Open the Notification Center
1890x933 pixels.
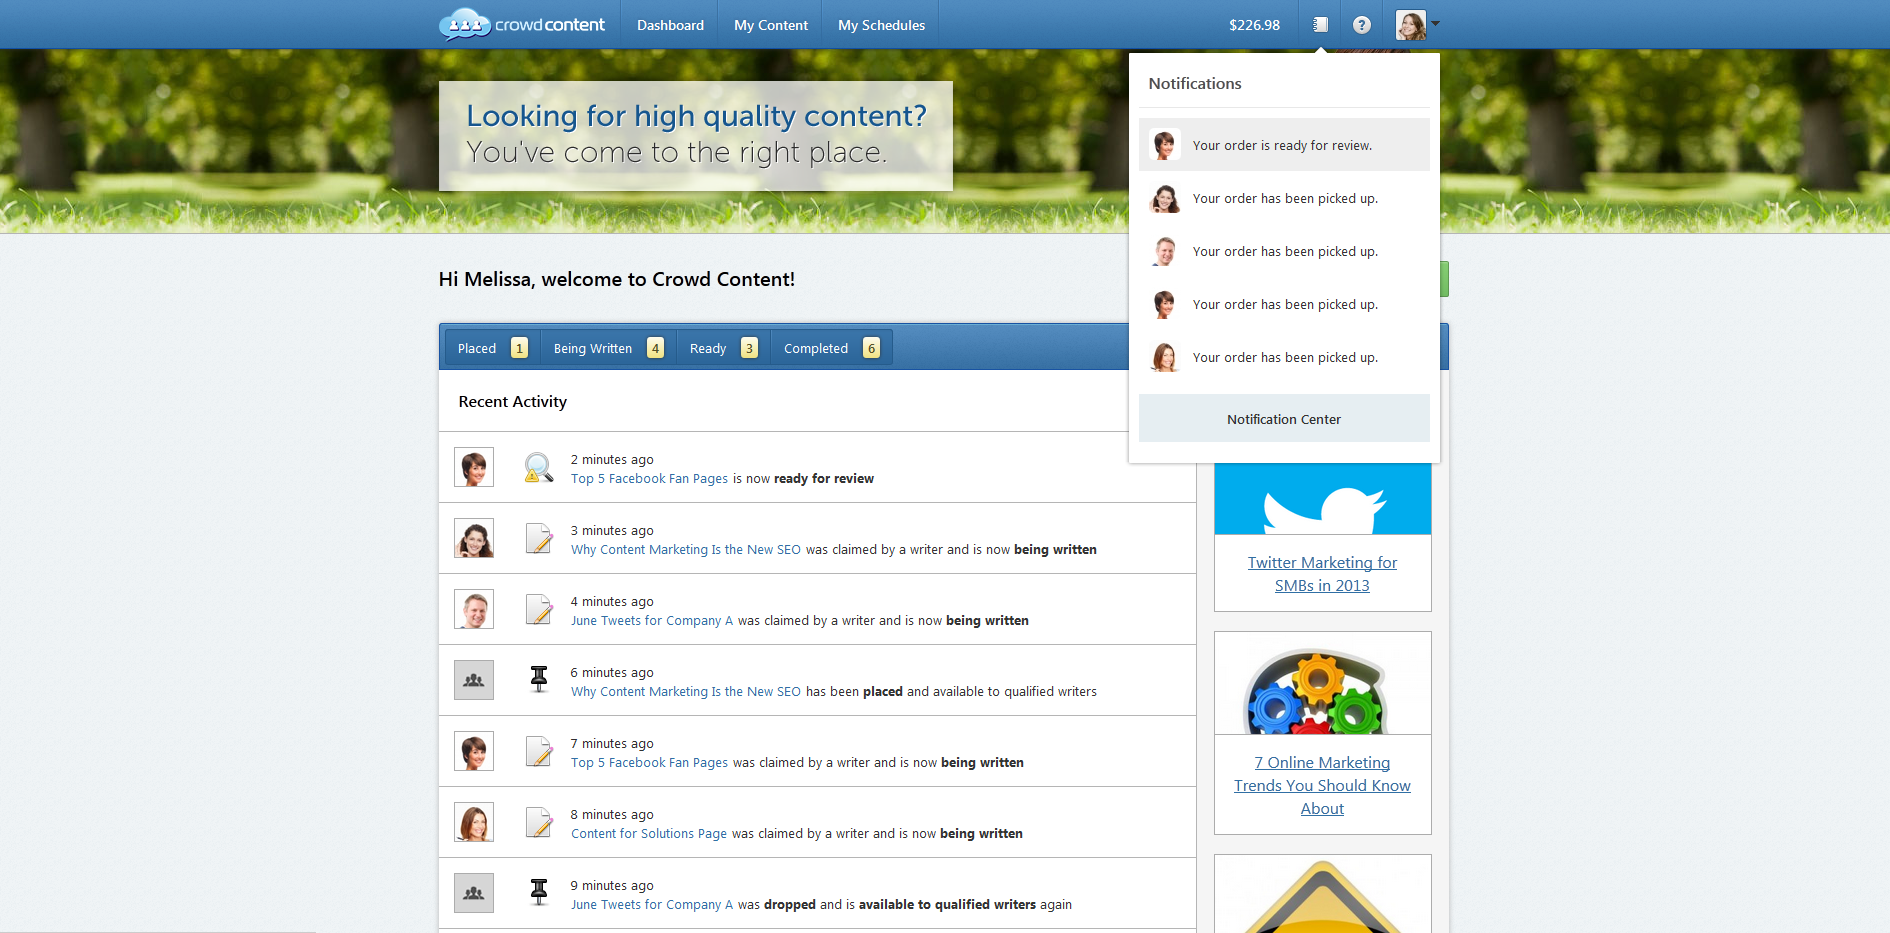[x=1283, y=418]
